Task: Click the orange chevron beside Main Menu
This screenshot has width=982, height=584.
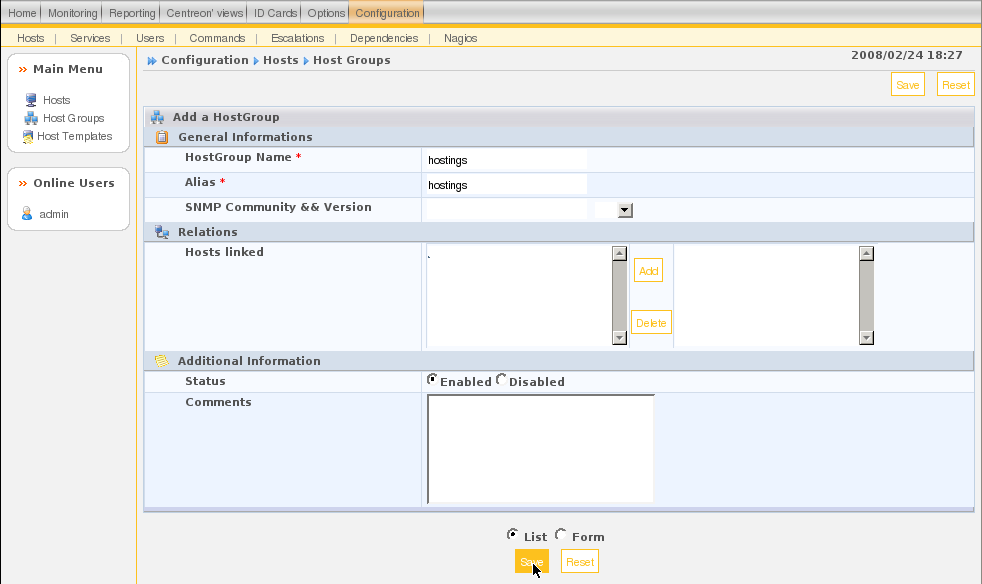Action: tap(23, 70)
